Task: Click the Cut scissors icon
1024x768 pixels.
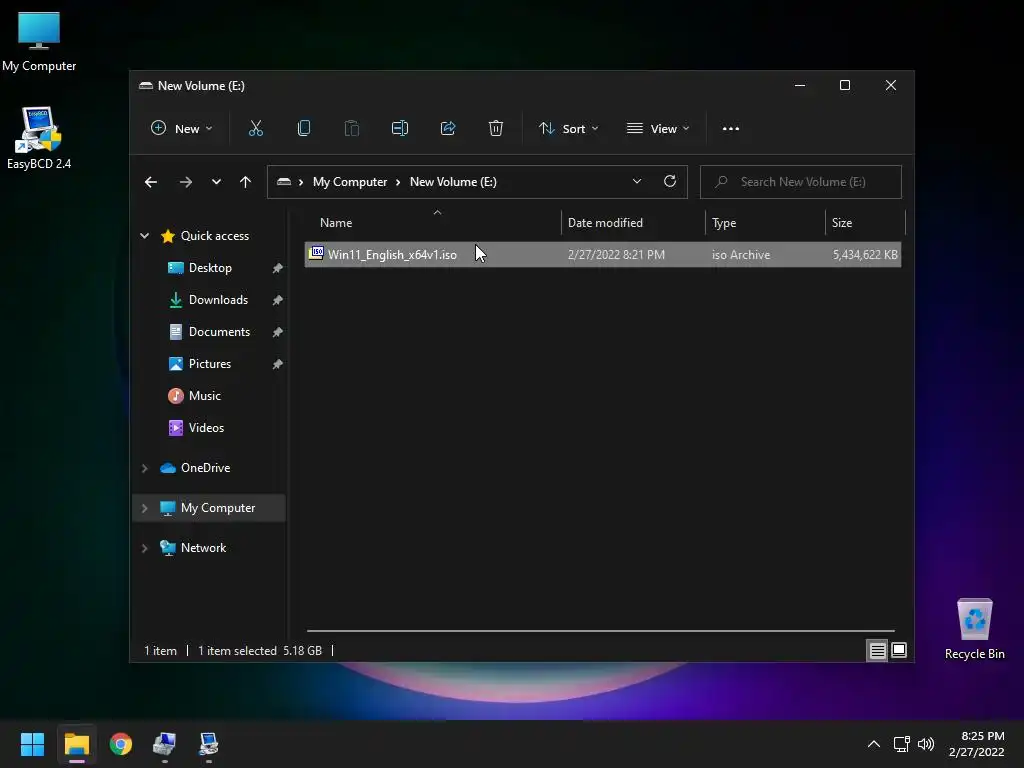Action: tap(255, 129)
